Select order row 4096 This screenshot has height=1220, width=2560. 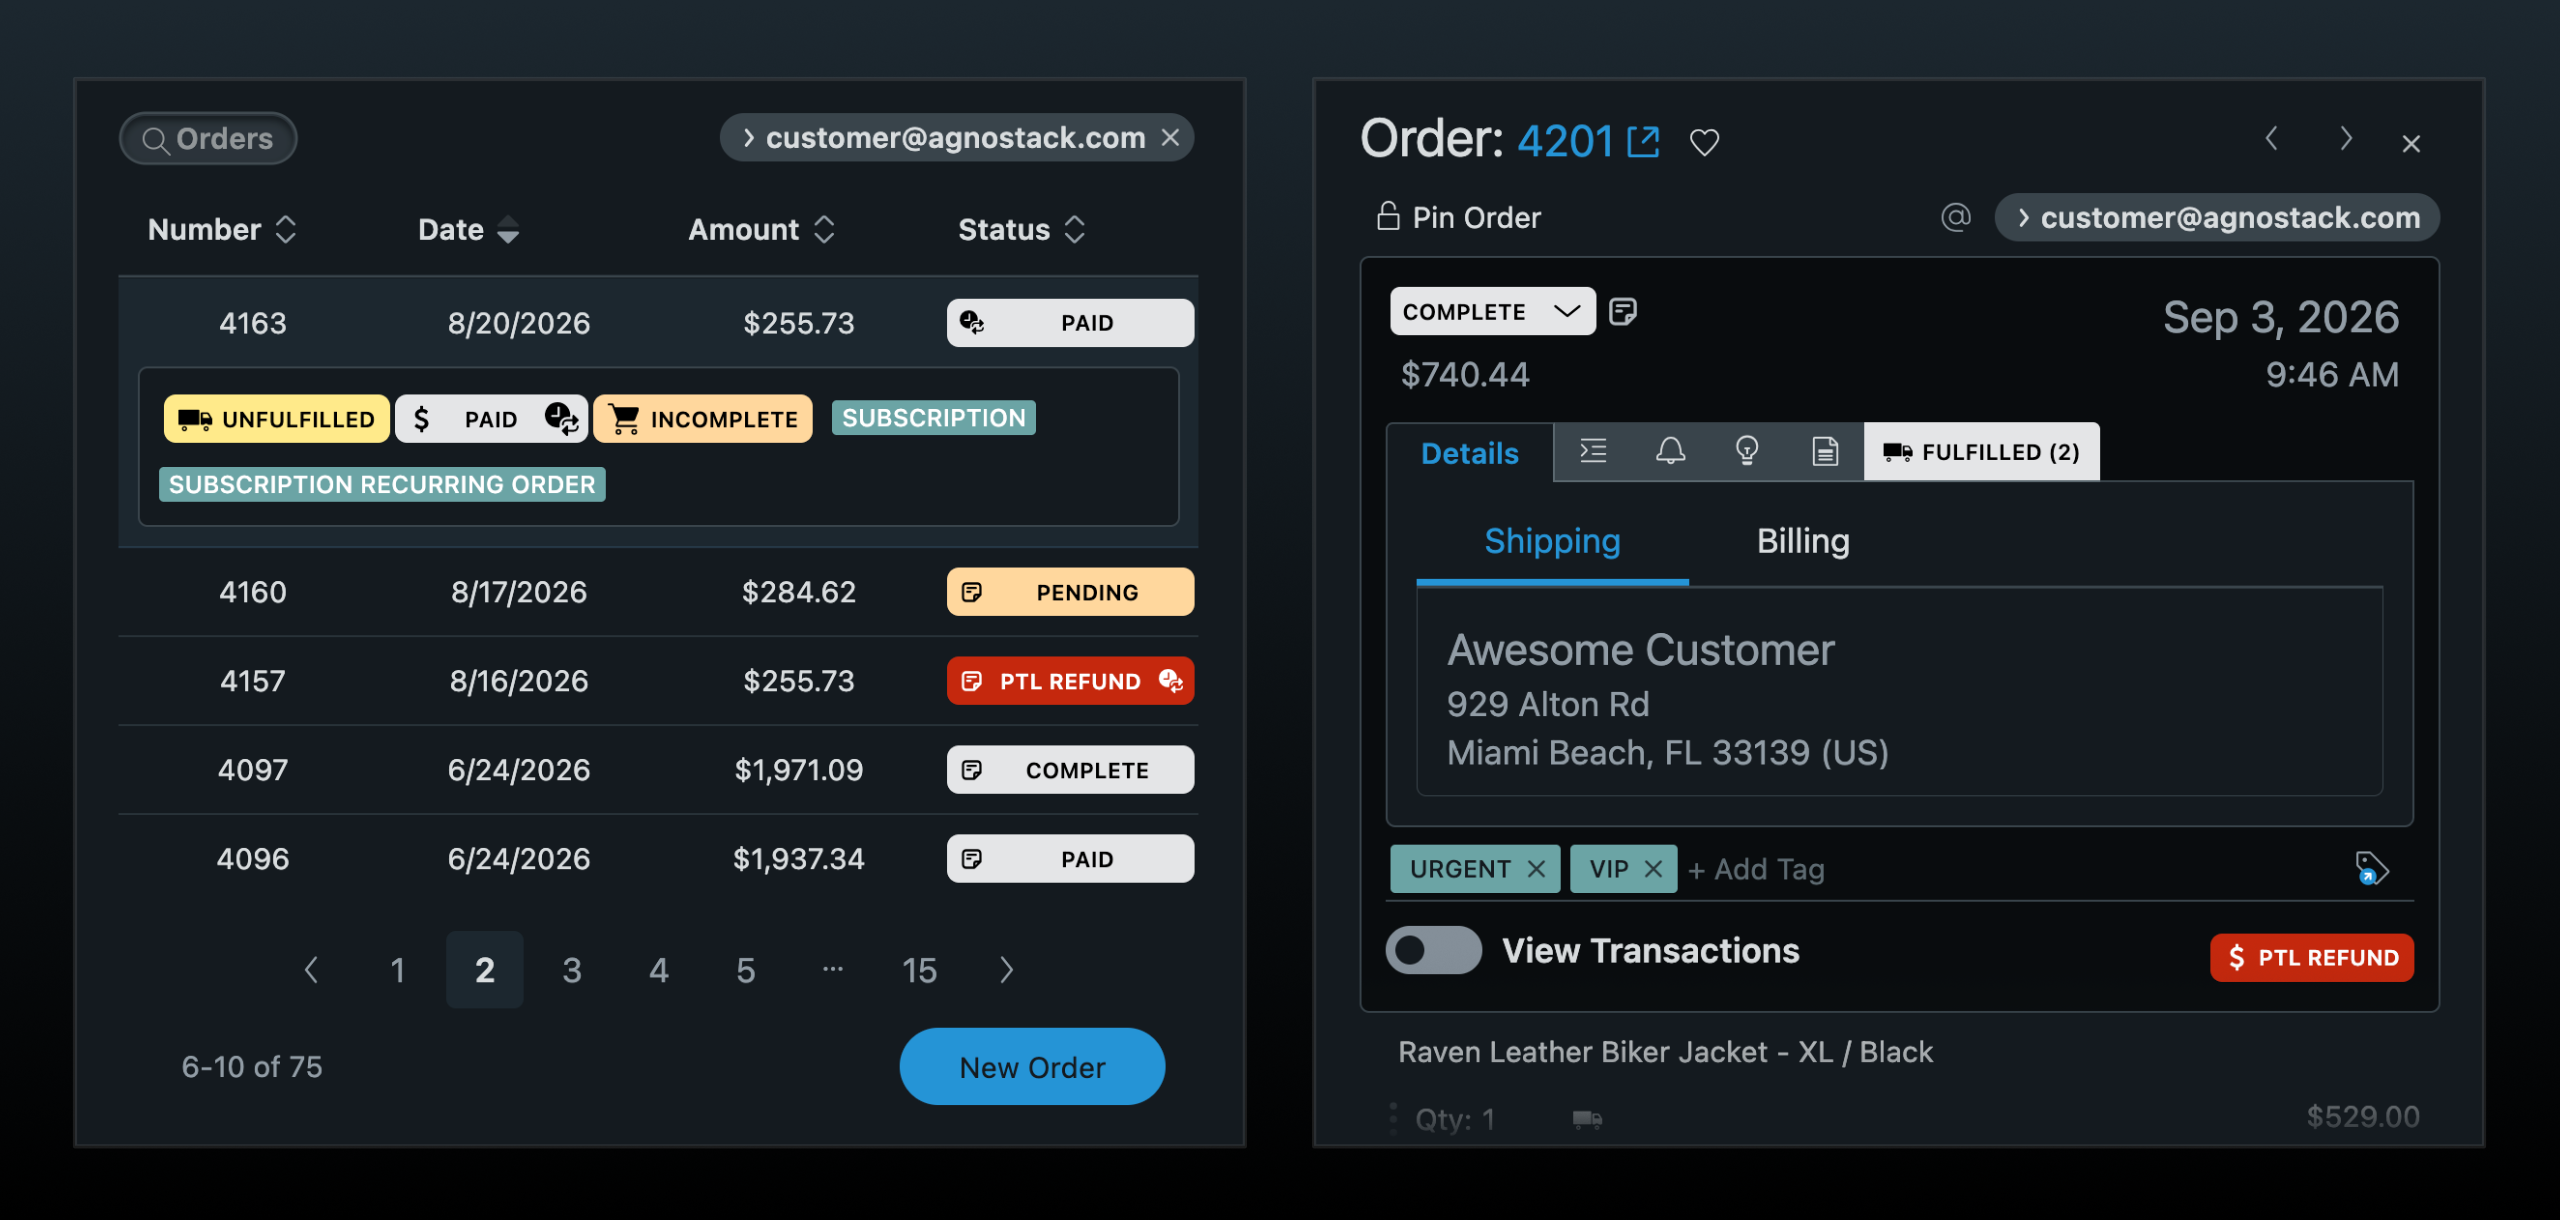coord(658,859)
